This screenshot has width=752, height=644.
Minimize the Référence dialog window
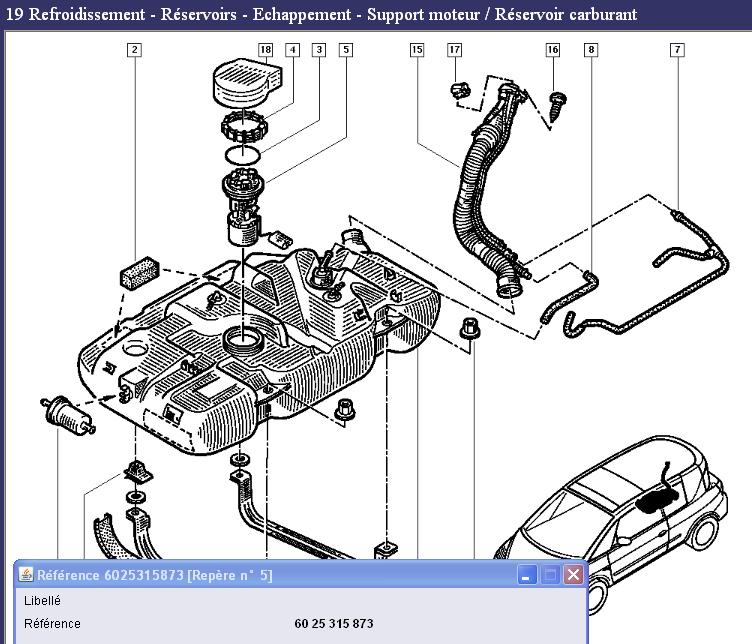(527, 575)
